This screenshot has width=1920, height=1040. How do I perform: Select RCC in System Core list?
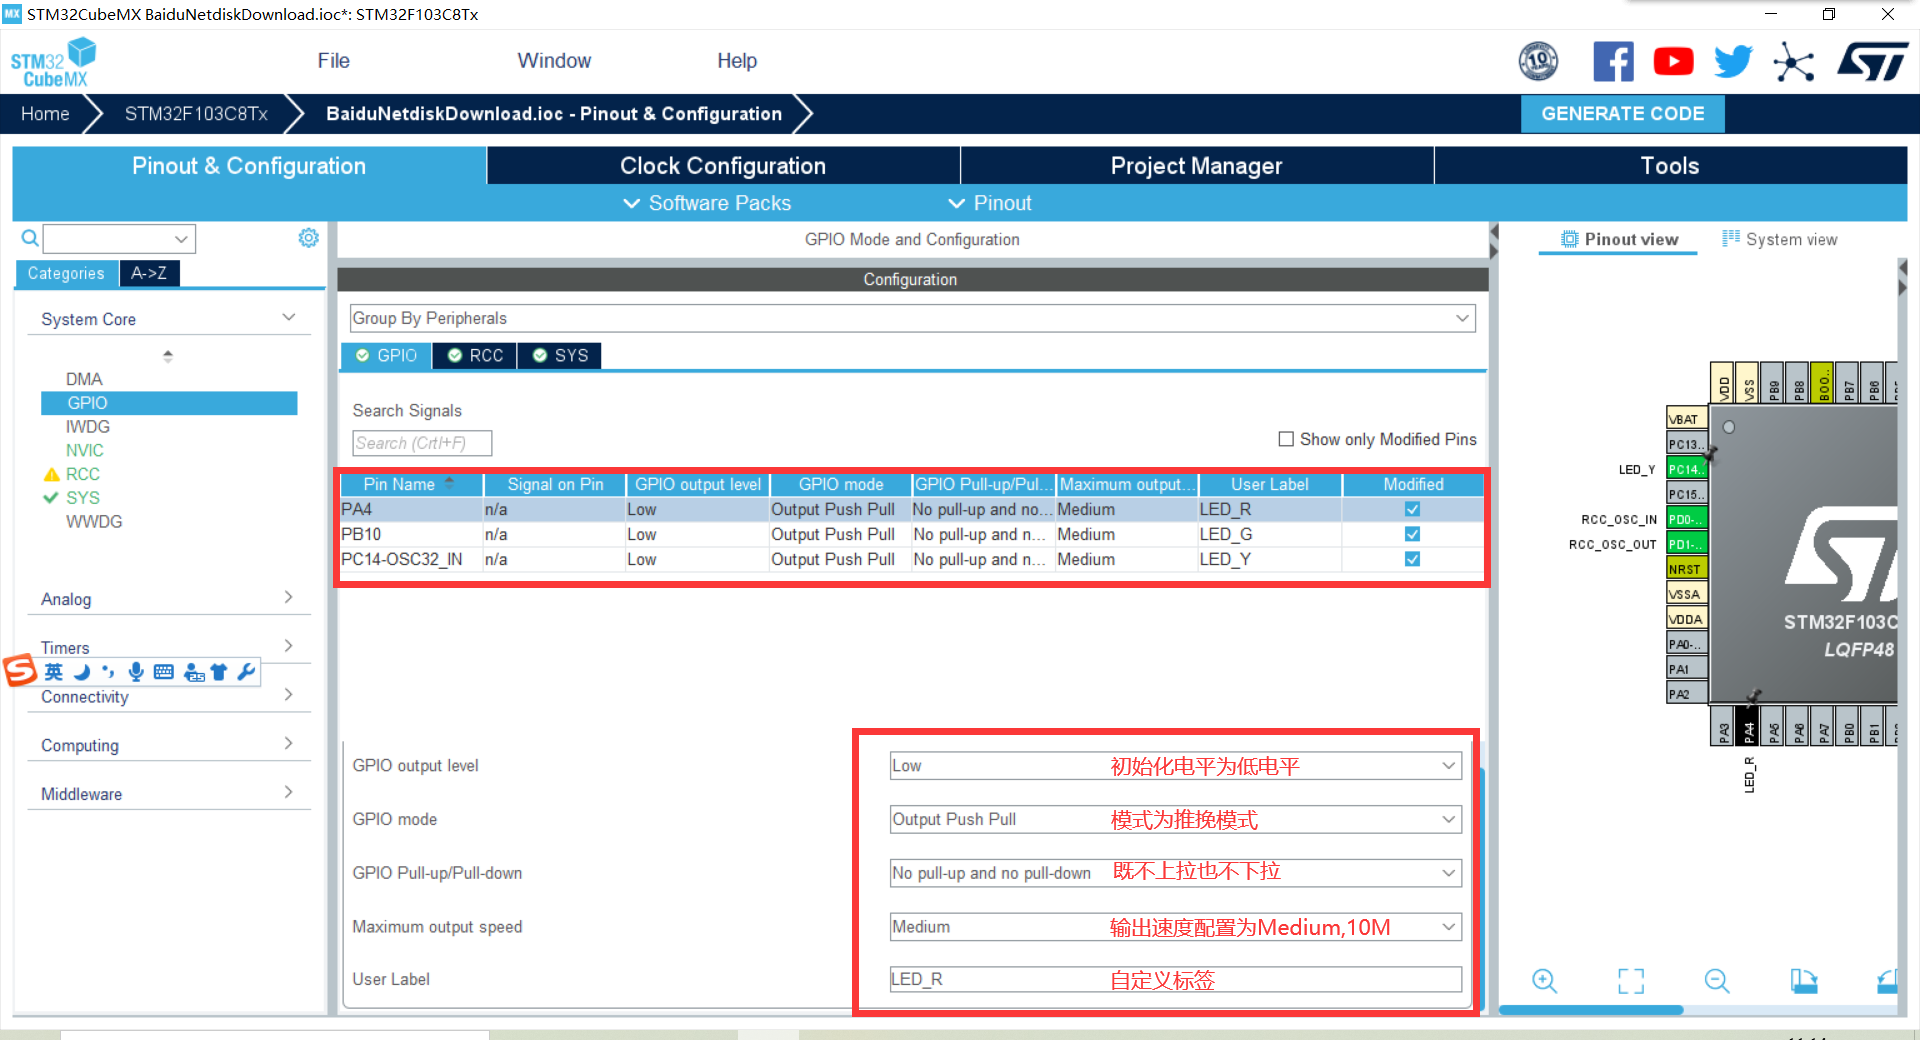point(83,475)
